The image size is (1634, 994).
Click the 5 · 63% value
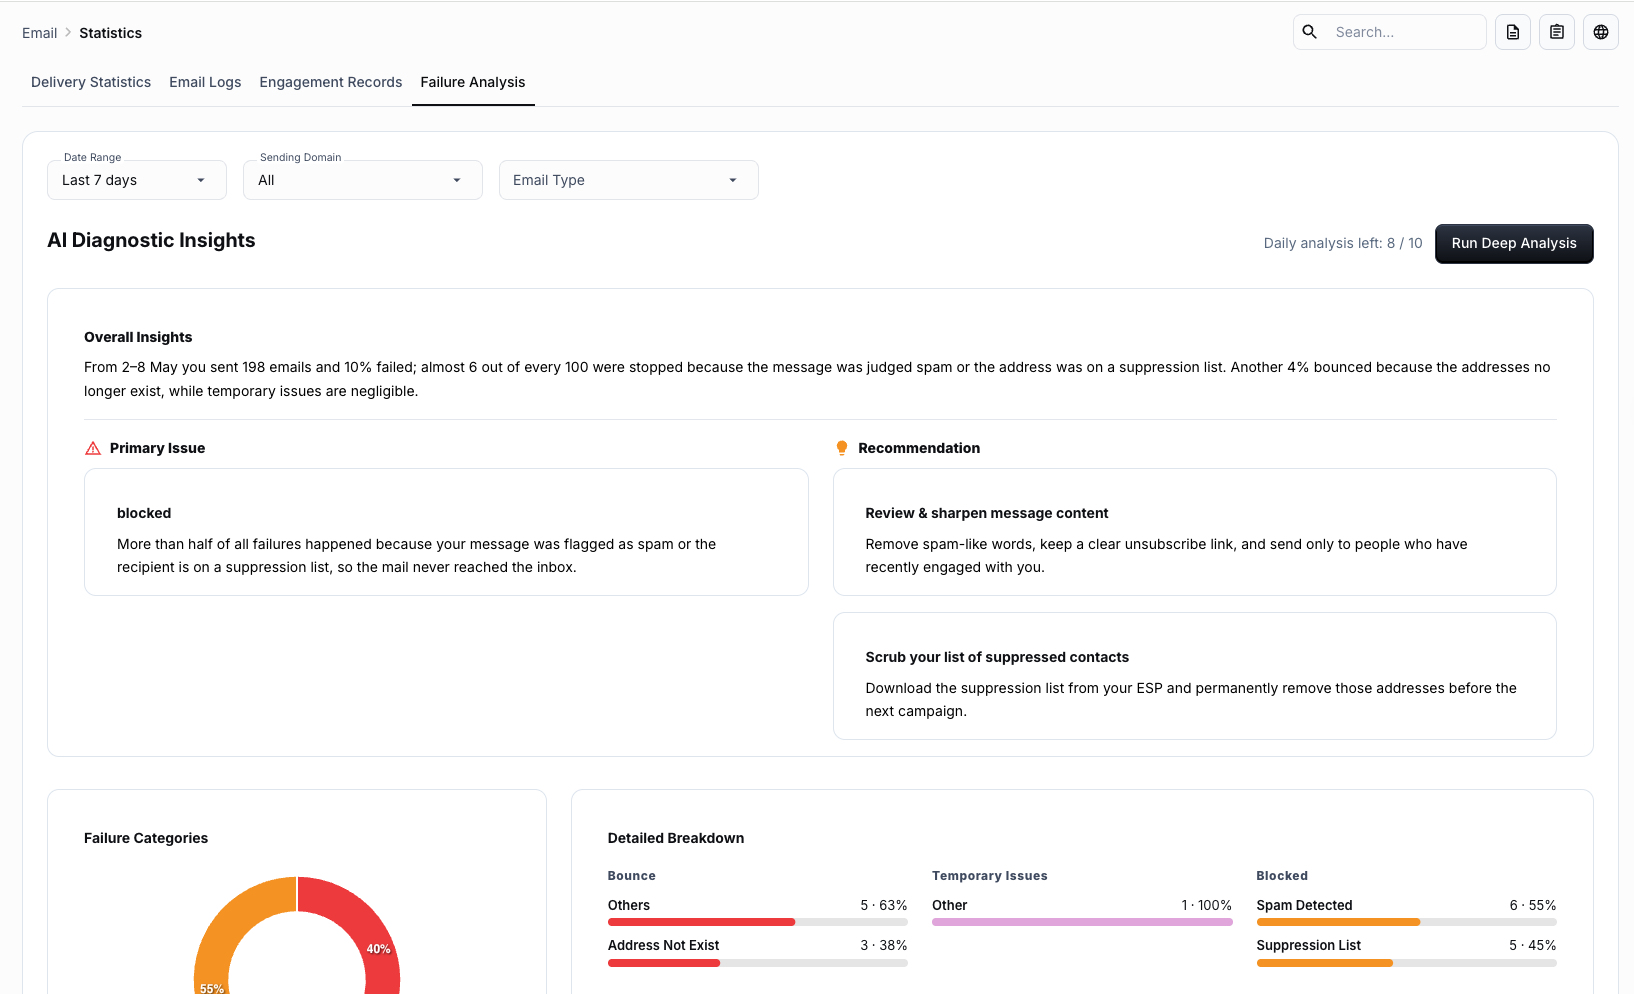pyautogui.click(x=884, y=905)
